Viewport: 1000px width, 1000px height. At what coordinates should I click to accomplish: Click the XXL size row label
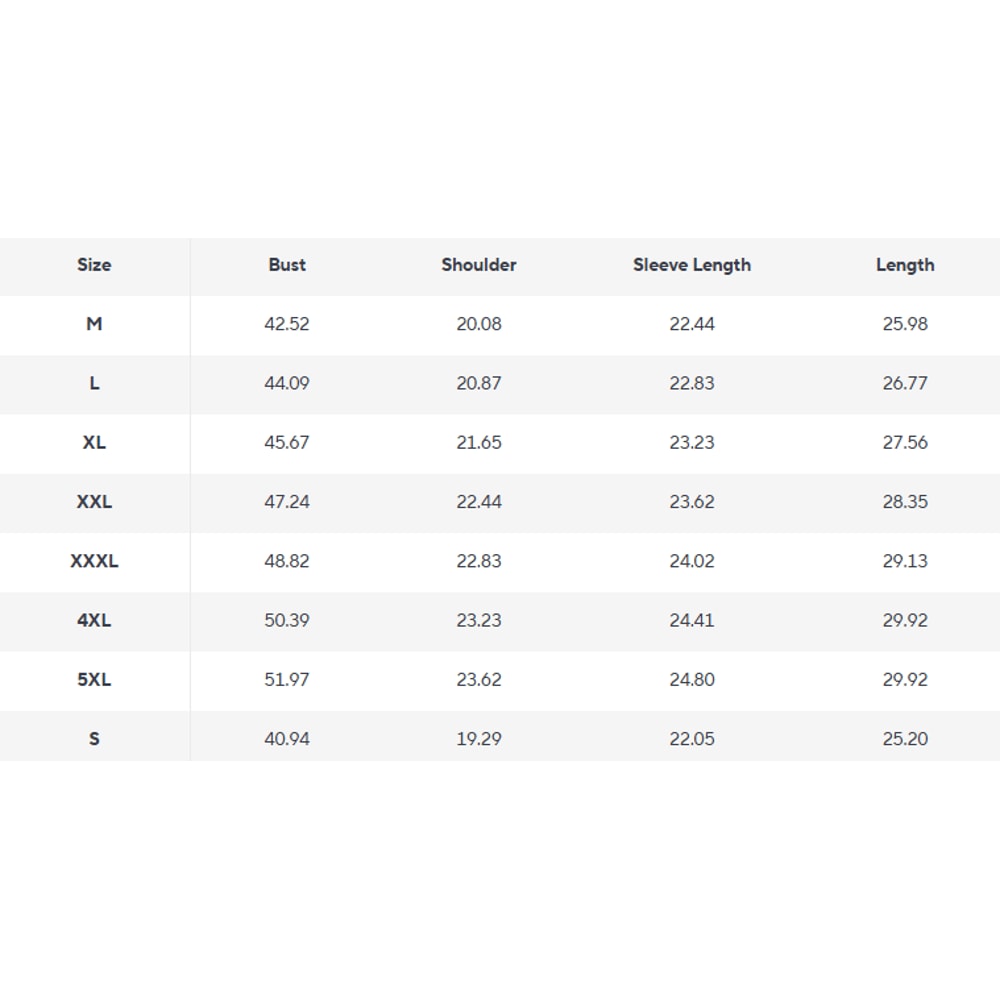[94, 502]
